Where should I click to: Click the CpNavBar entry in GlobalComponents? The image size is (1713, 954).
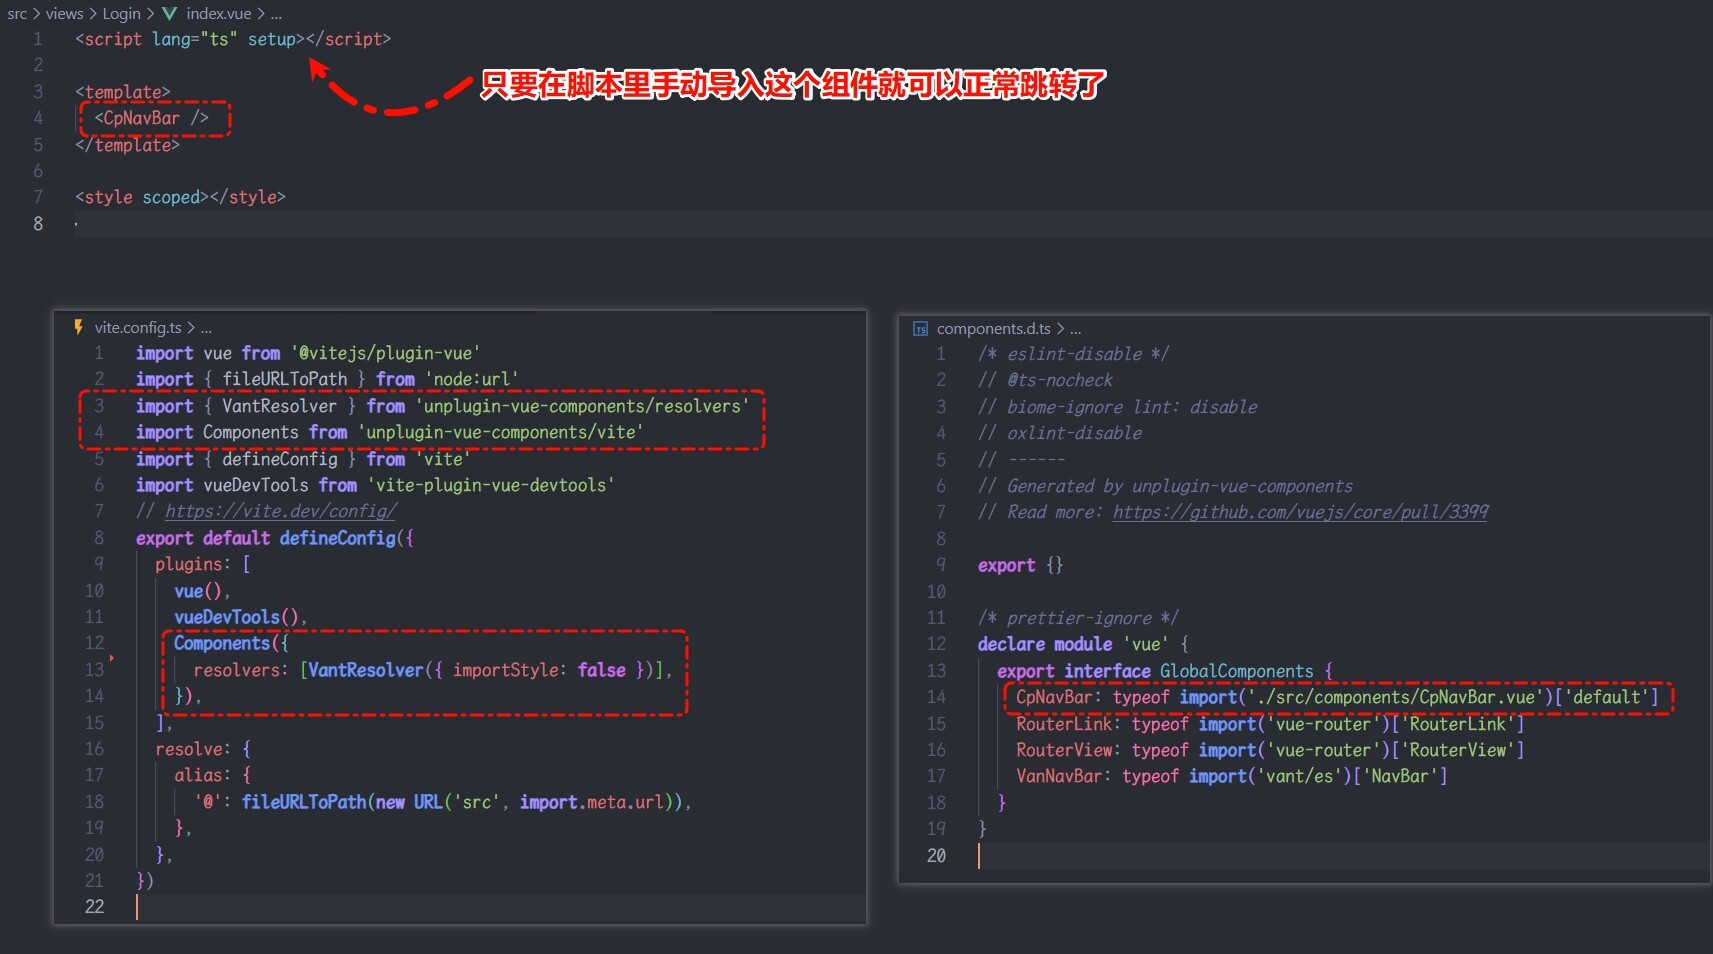1054,697
